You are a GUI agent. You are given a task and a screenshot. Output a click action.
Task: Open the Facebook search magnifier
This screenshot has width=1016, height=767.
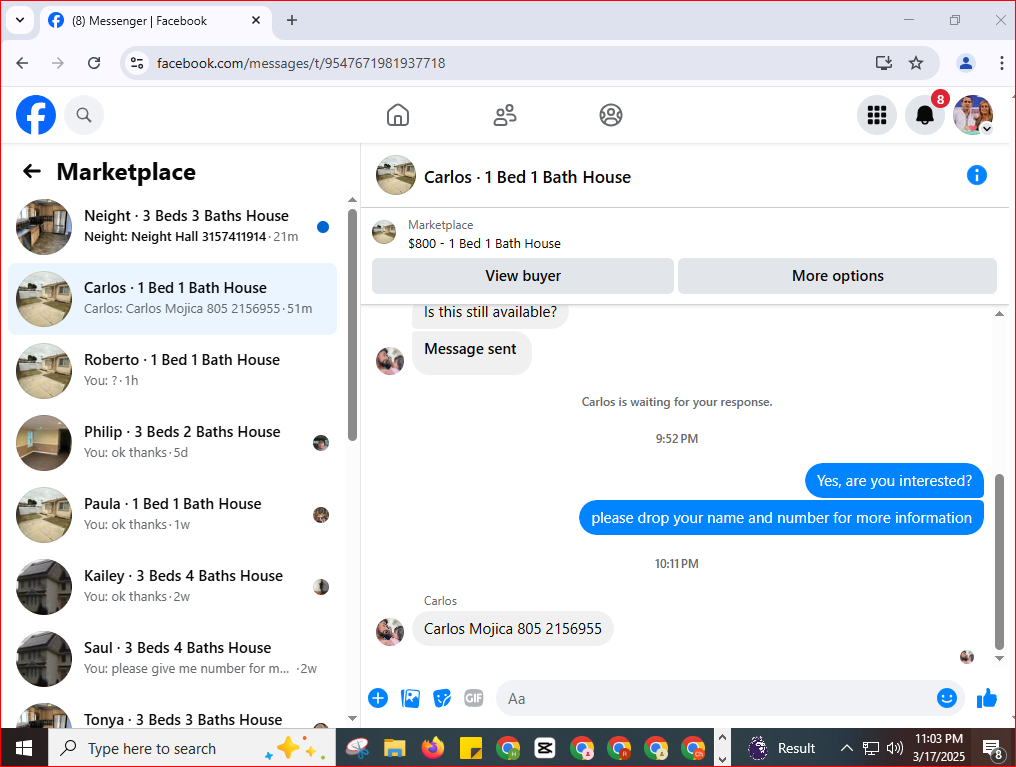(x=84, y=115)
